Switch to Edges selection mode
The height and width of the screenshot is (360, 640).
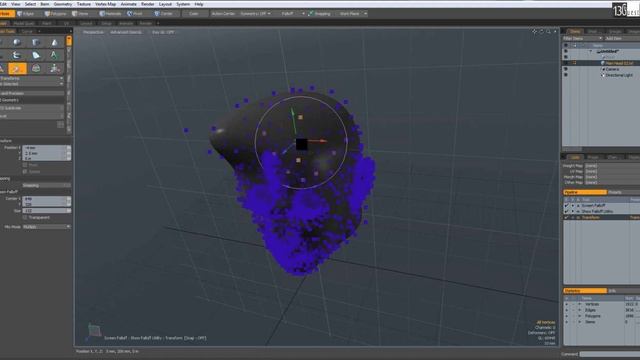tap(27, 13)
